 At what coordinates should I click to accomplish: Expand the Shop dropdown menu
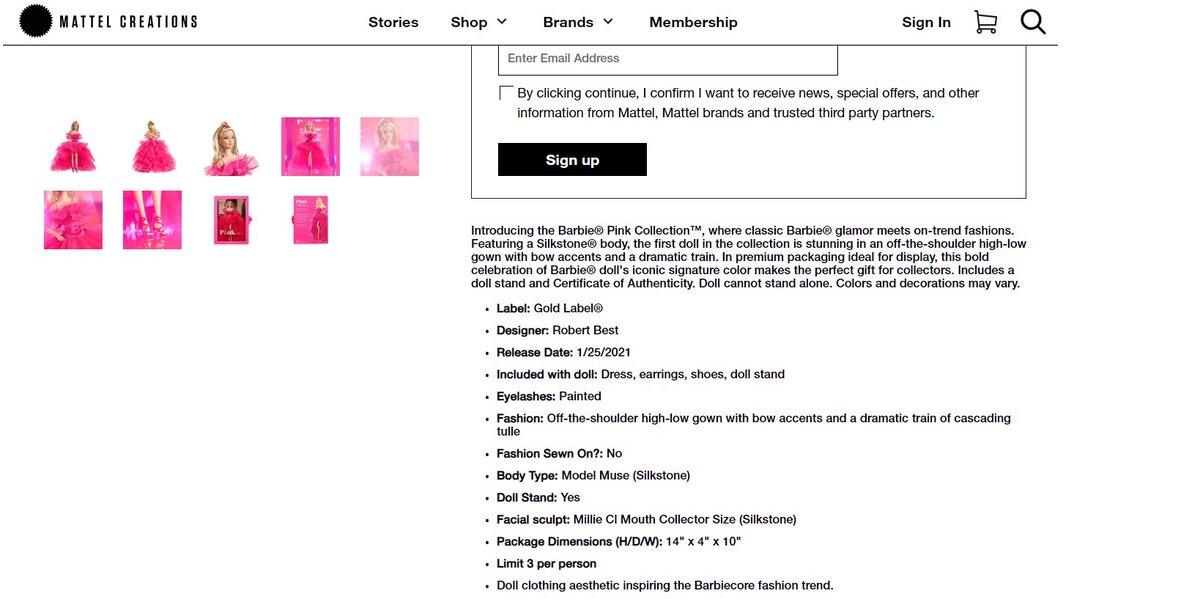(x=477, y=21)
